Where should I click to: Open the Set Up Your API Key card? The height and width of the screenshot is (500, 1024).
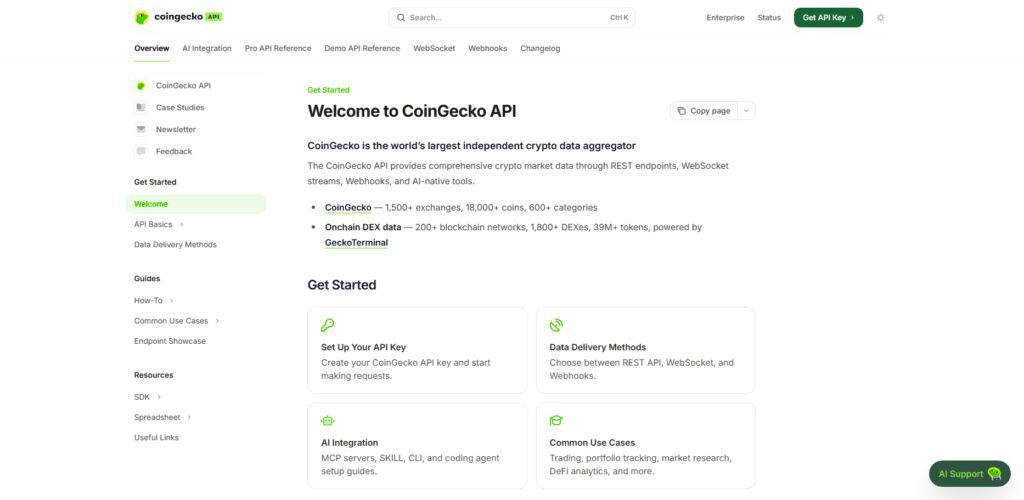coord(417,351)
